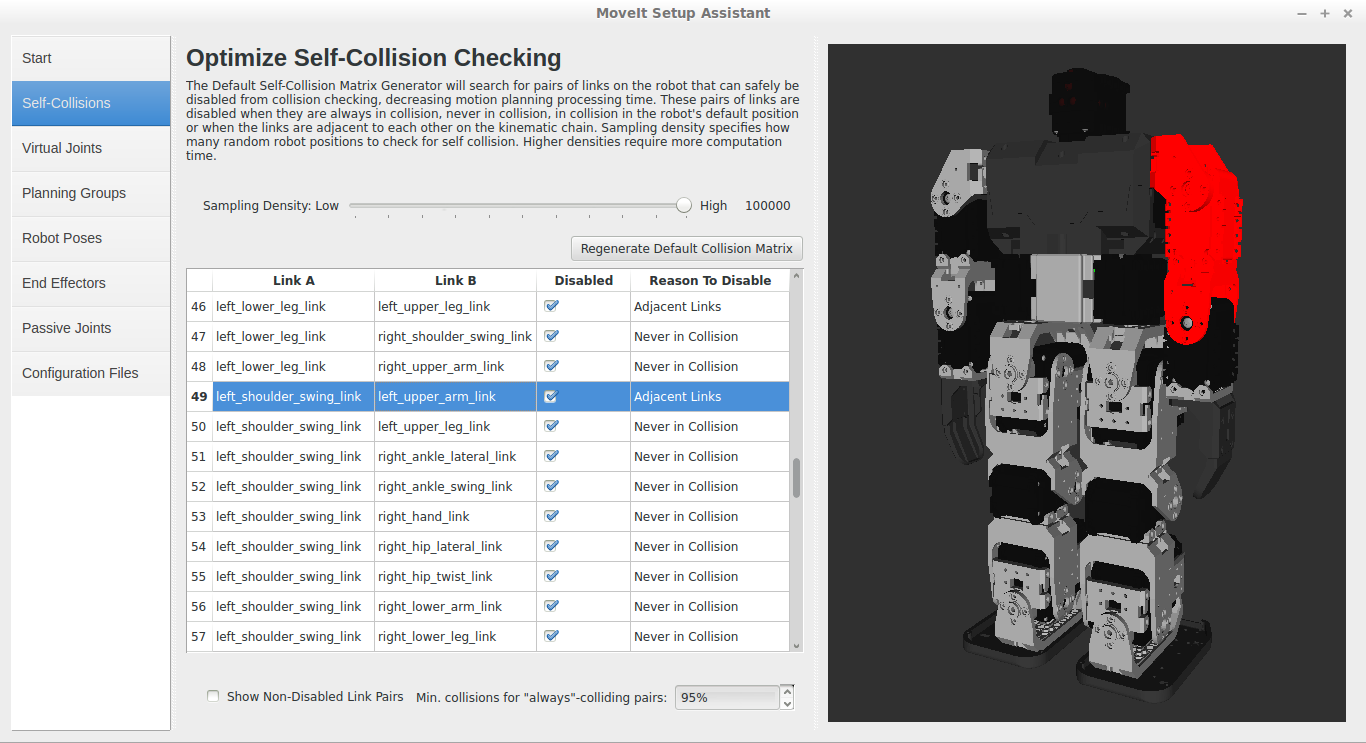
Task: Open the Start page in the sidebar
Action: (90, 58)
